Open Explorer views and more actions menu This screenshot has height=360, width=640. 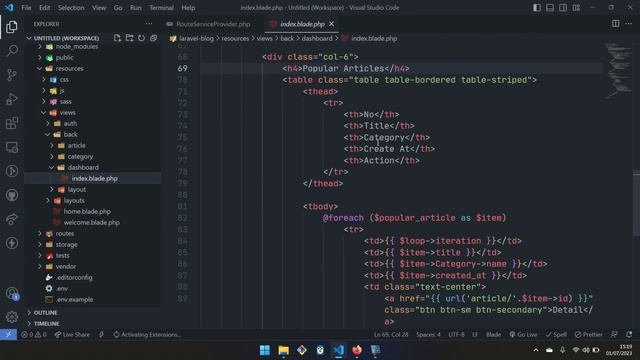149,24
